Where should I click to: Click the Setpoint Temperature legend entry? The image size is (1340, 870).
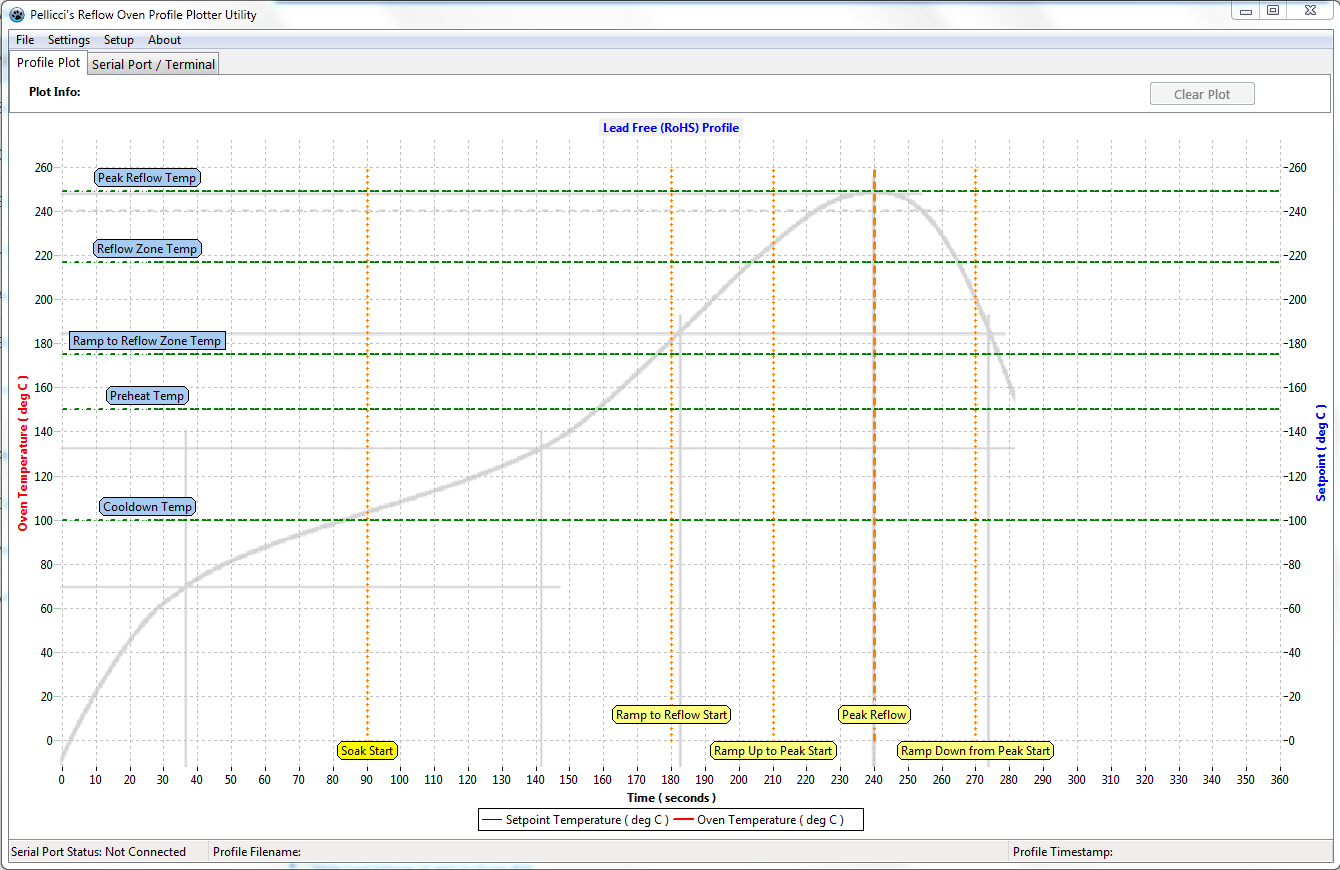(x=576, y=820)
